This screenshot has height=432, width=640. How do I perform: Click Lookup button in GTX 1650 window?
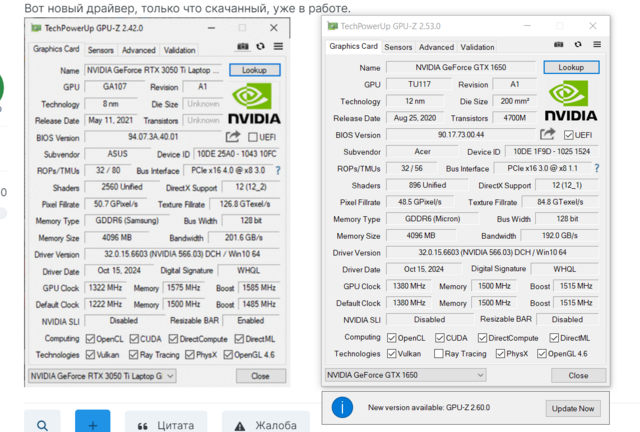570,67
